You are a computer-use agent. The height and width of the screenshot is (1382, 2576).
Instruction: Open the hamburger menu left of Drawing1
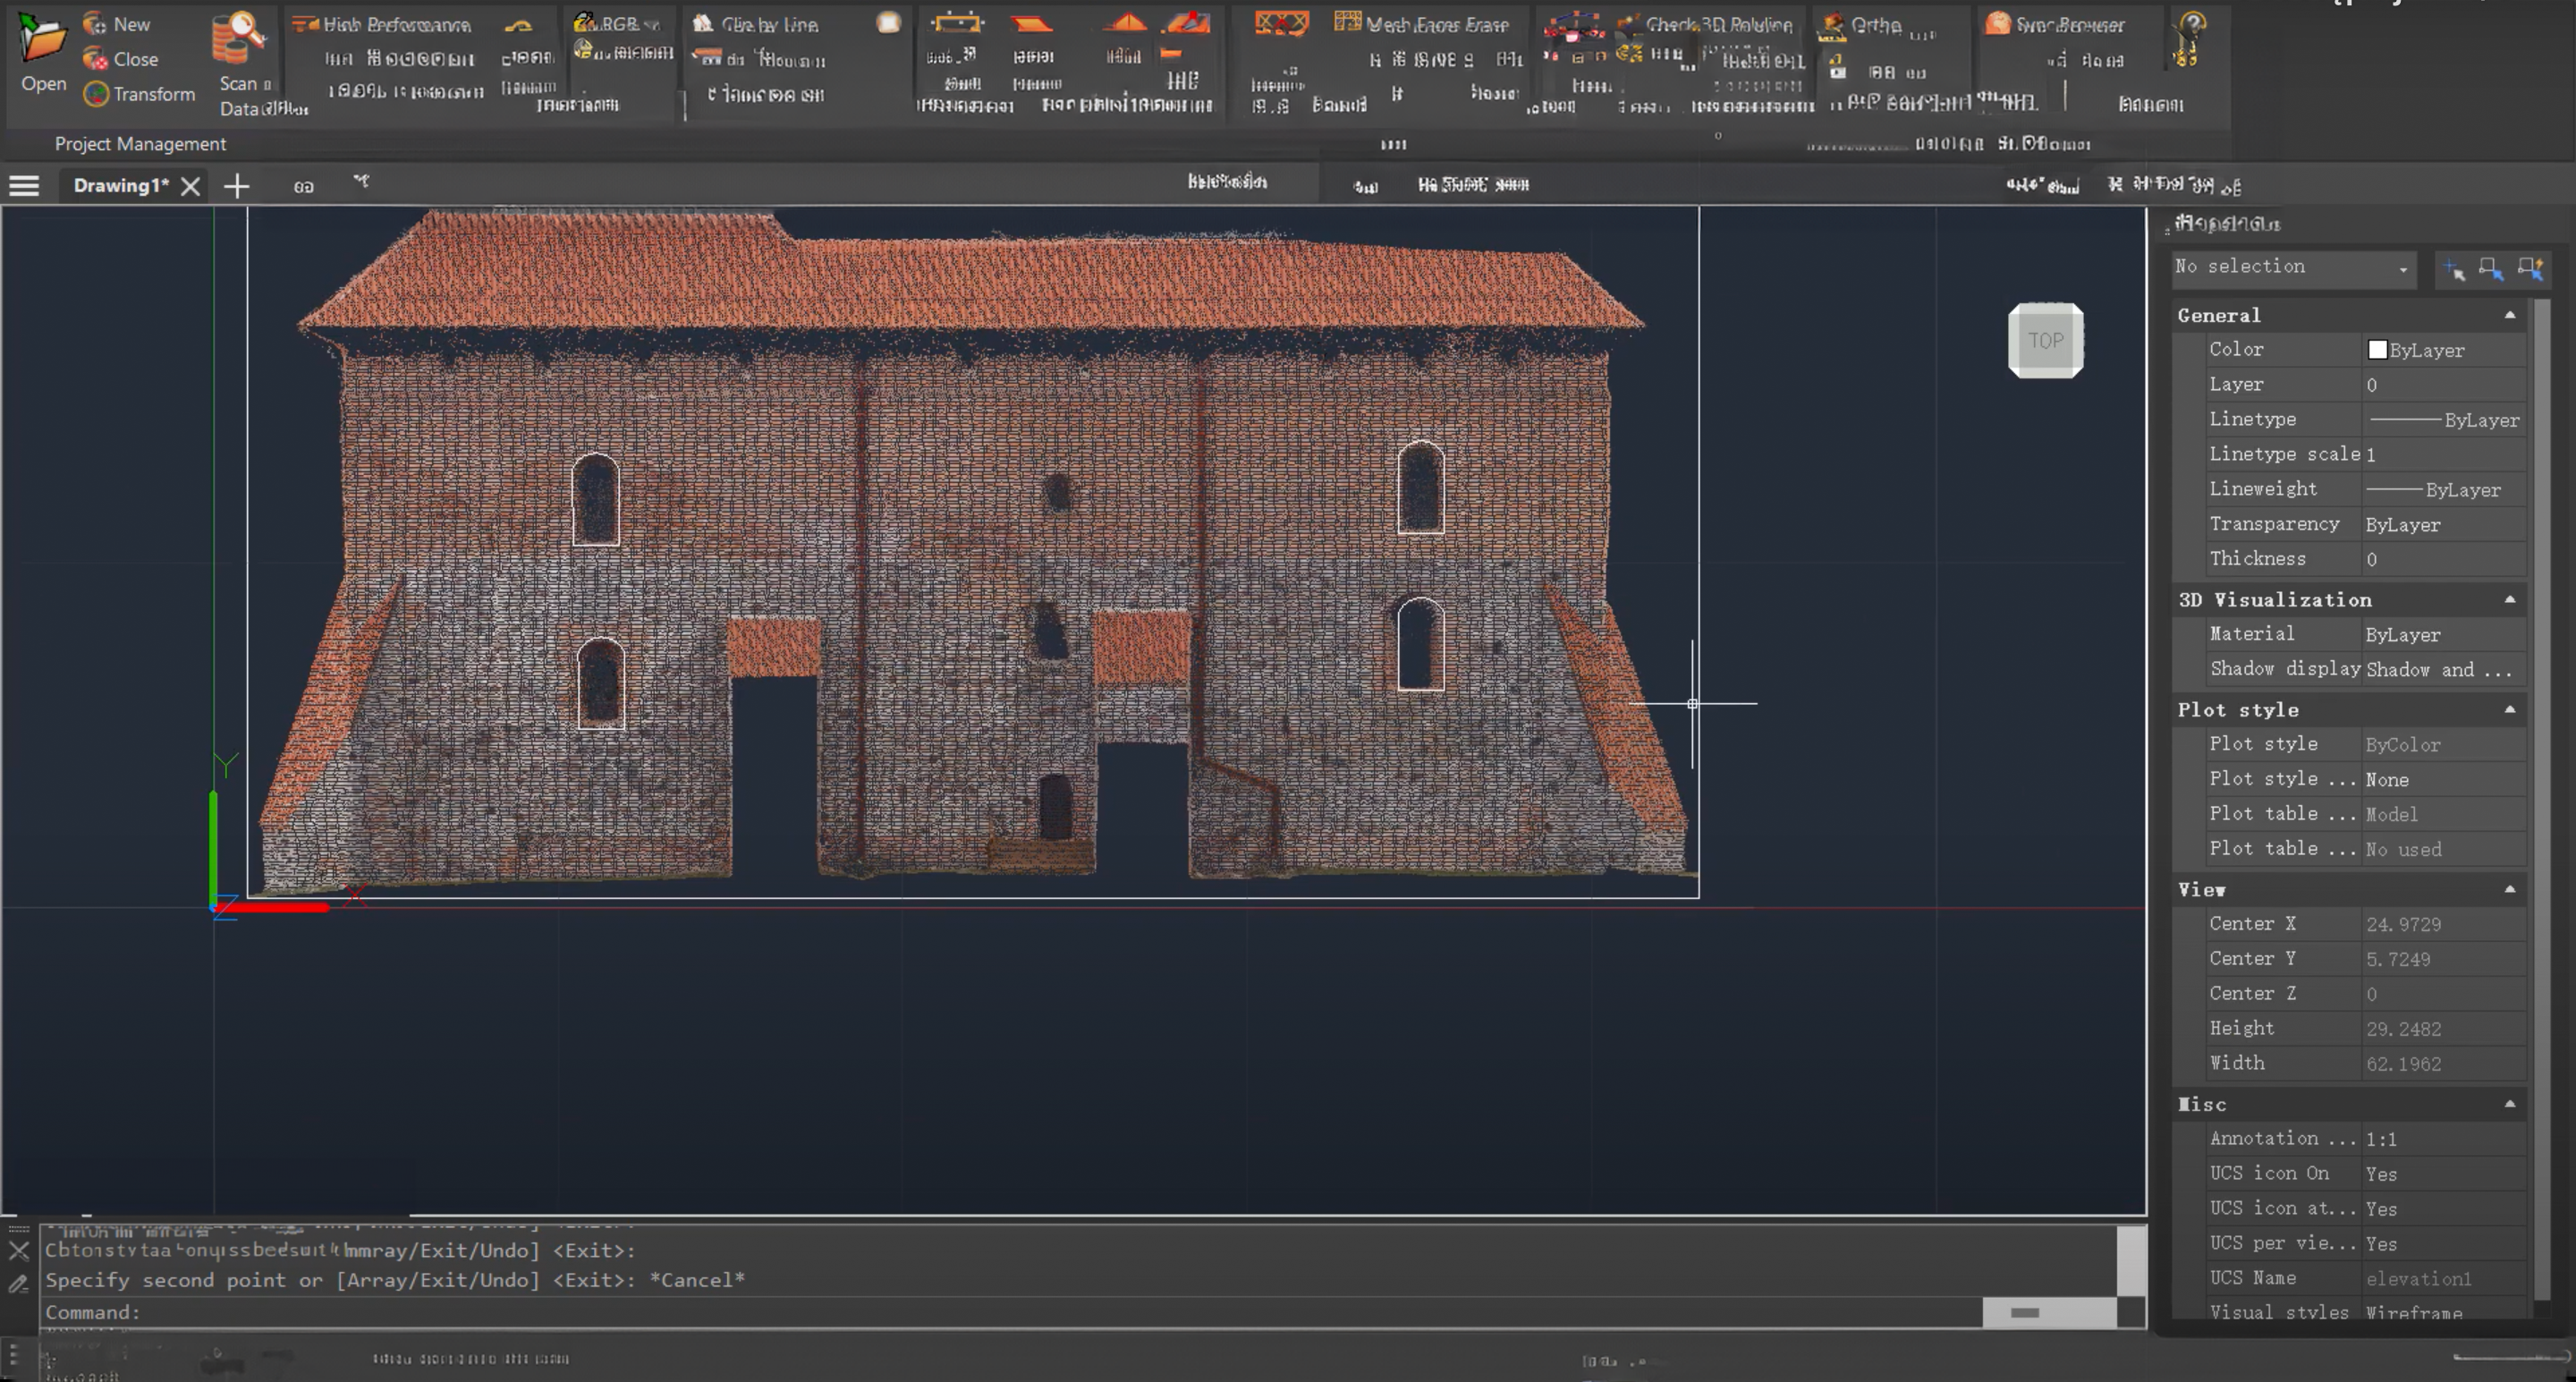point(24,186)
